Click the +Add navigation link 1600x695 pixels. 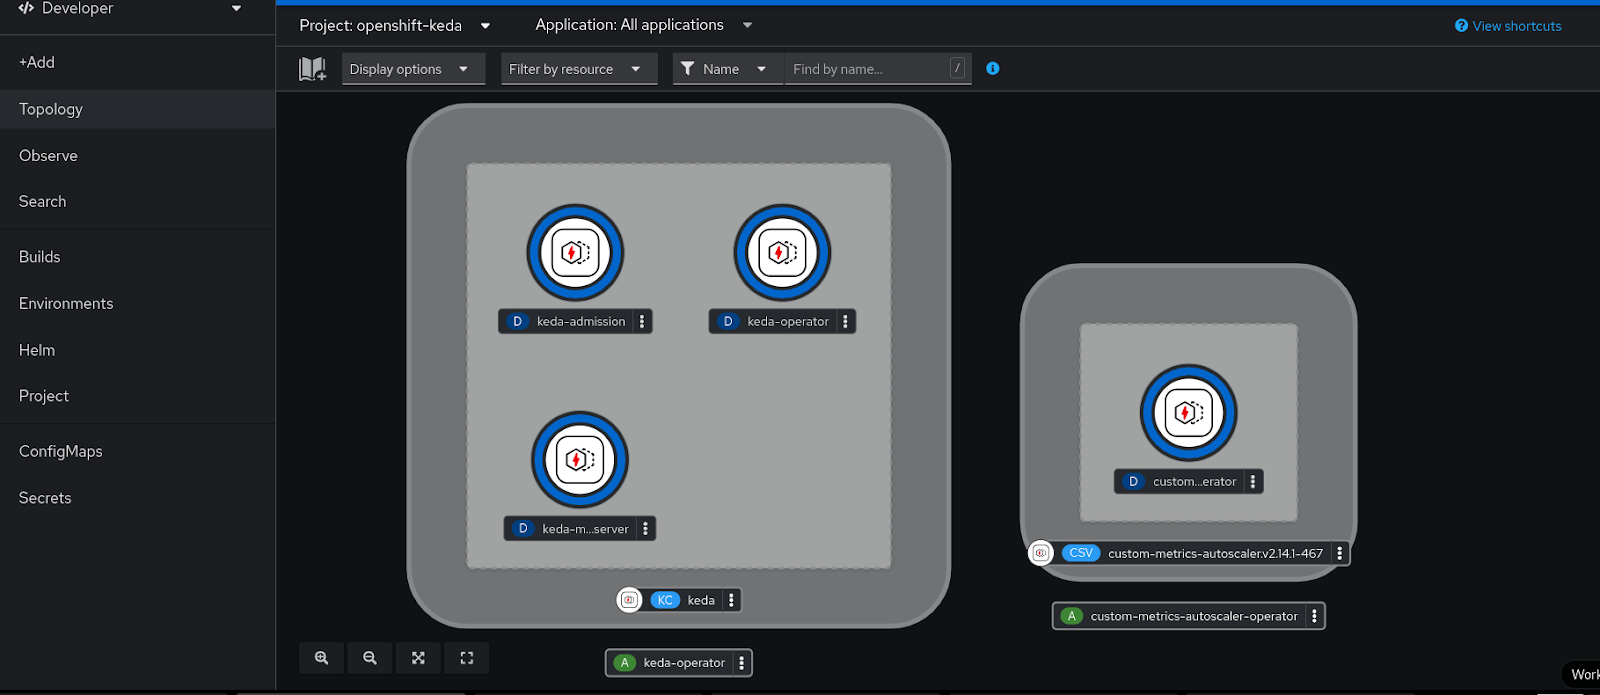pos(37,62)
